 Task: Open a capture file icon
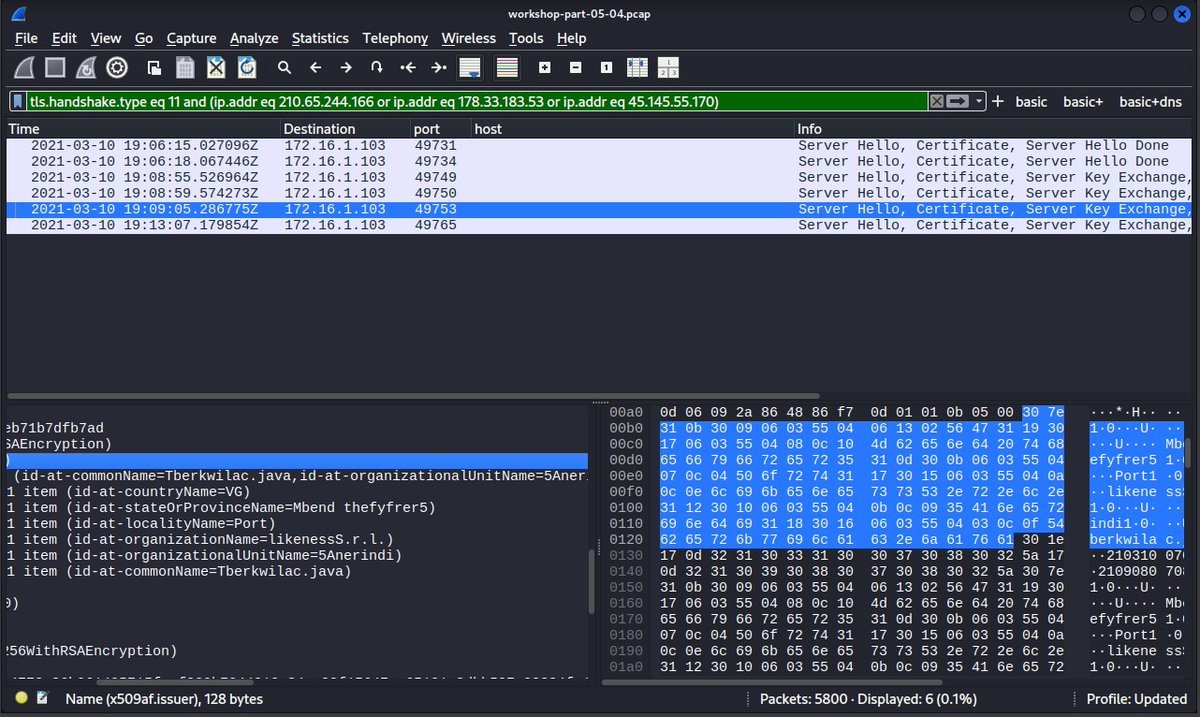(x=154, y=68)
